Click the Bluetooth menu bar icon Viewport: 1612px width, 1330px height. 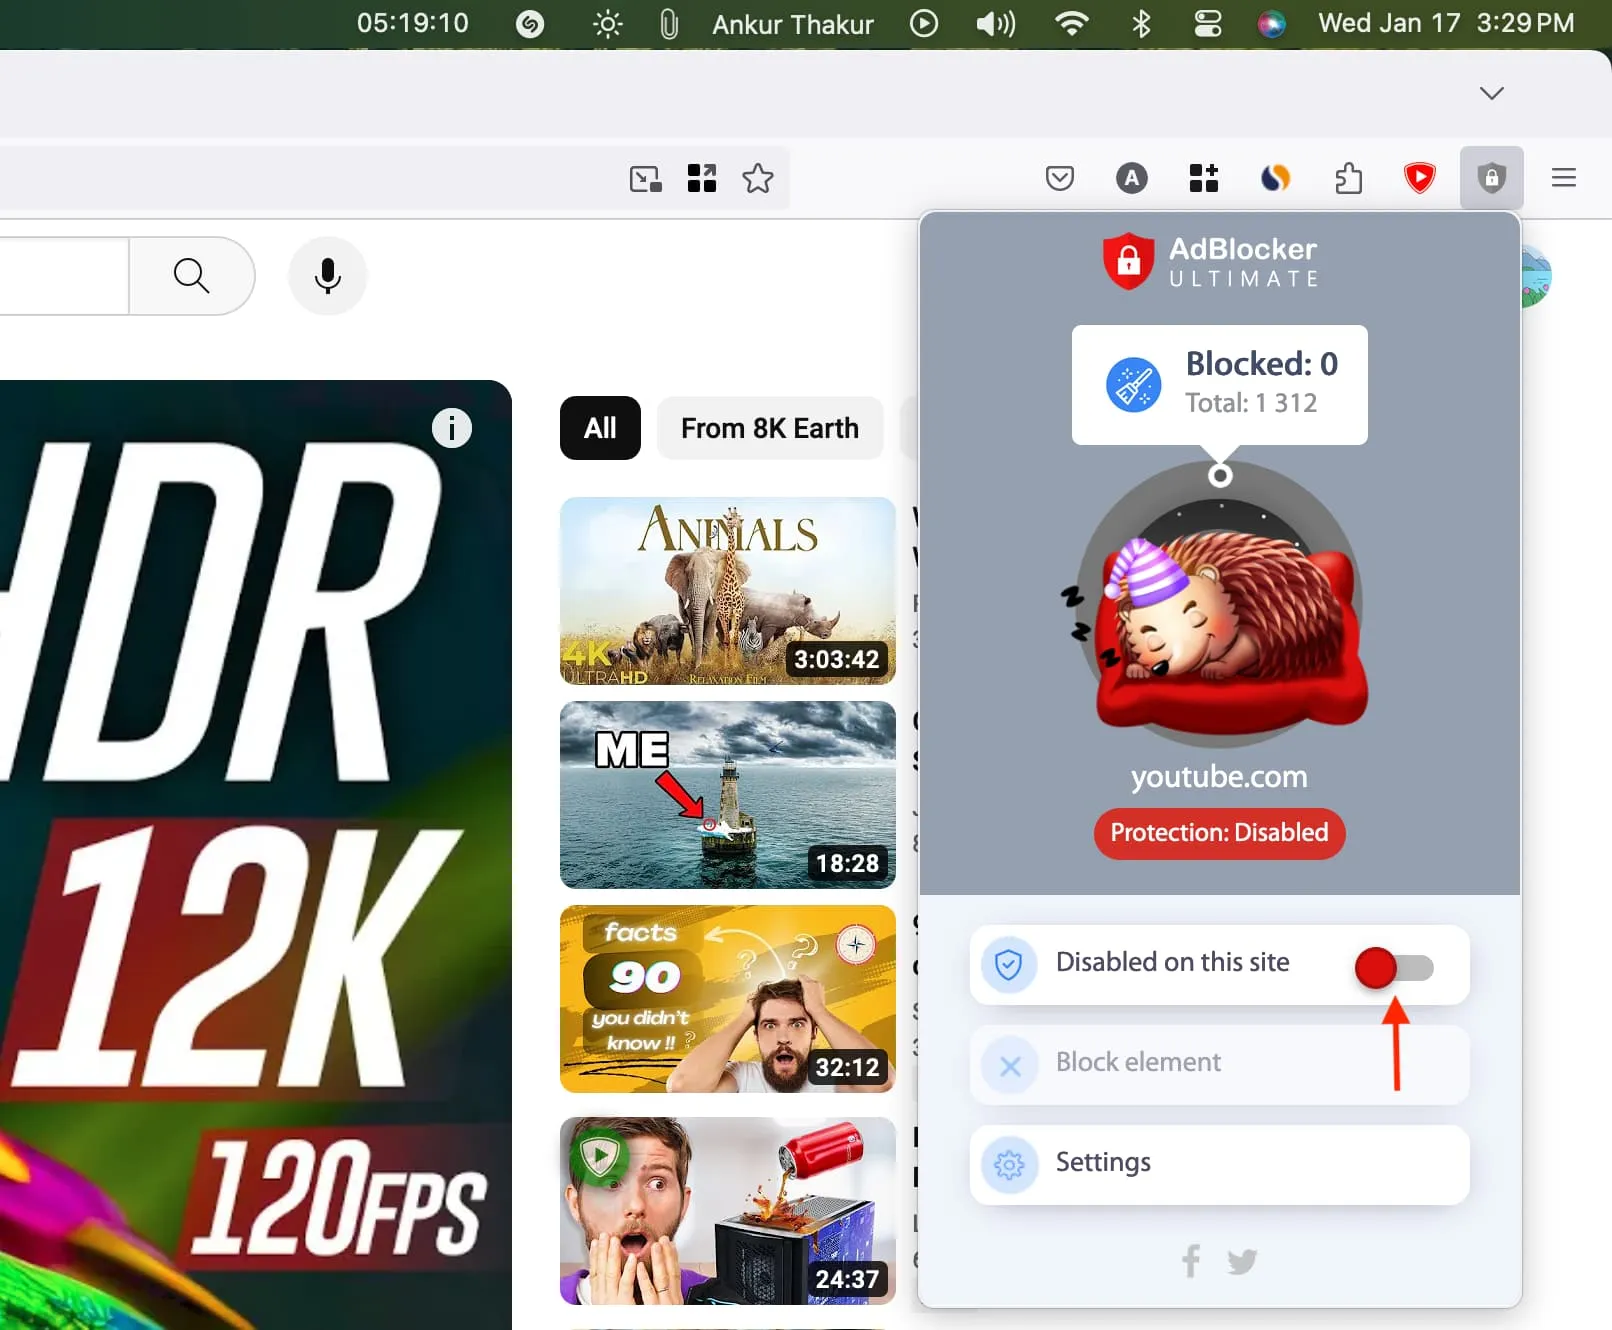(x=1141, y=24)
